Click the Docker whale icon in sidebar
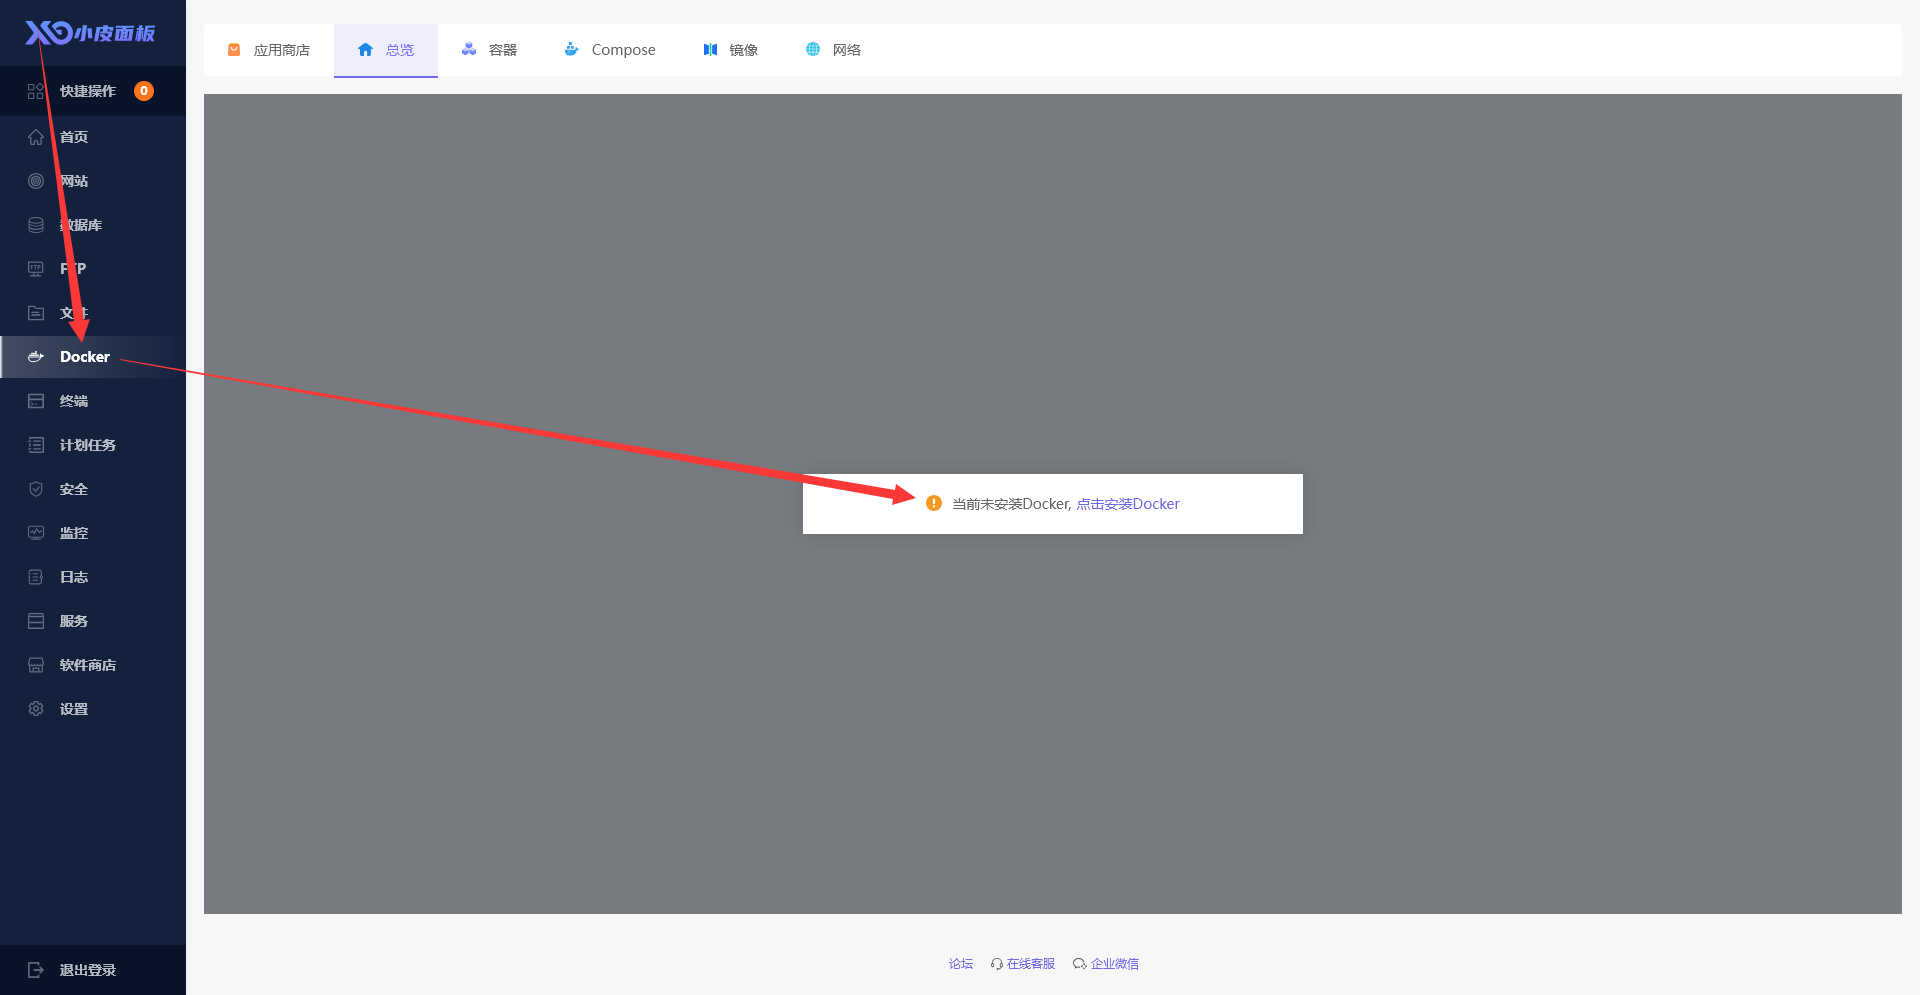 click(x=36, y=357)
